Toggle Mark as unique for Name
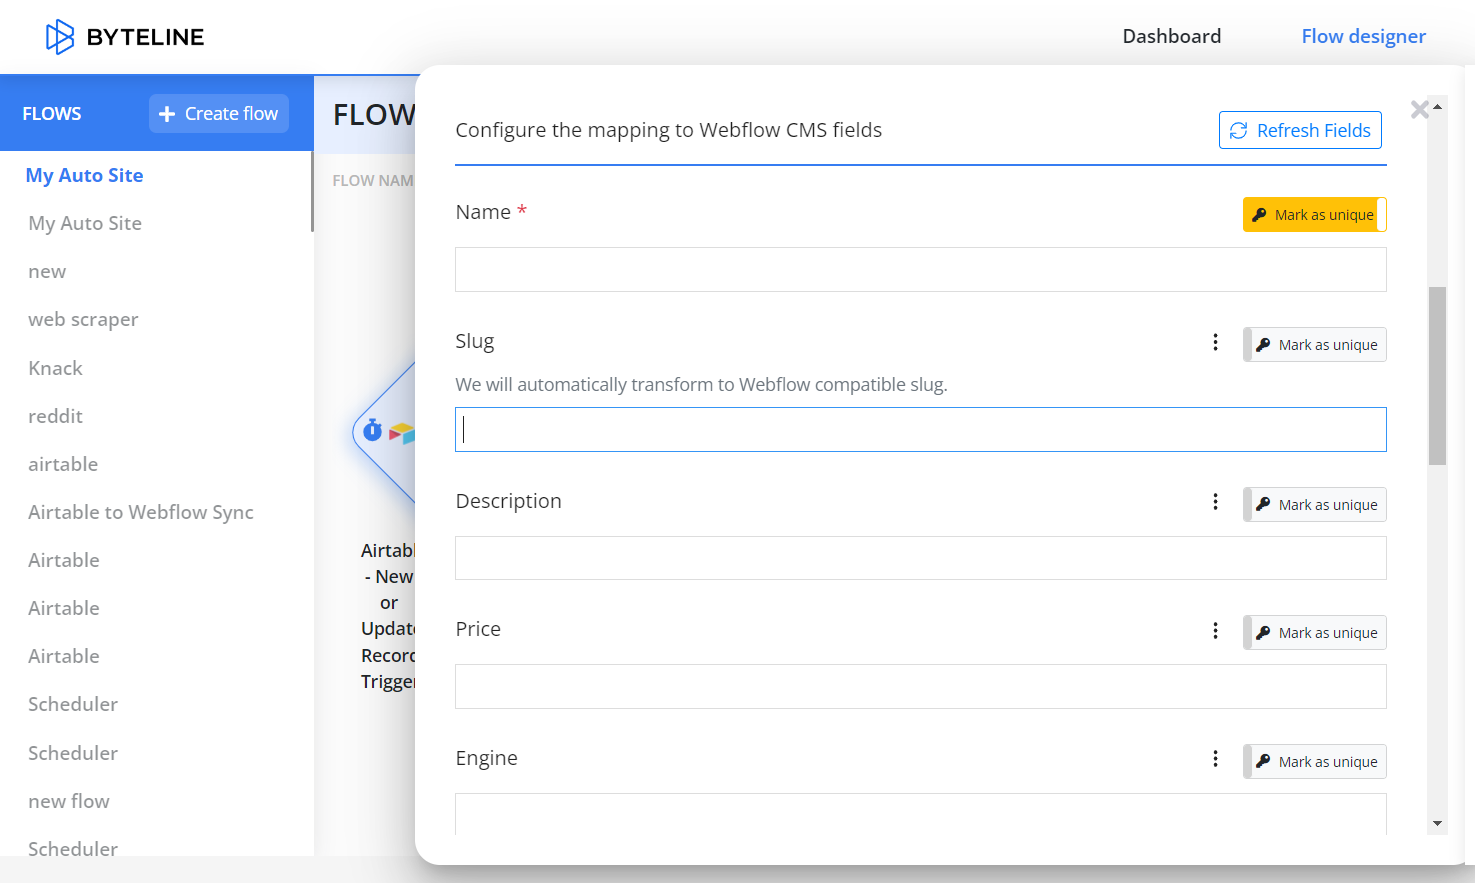 click(x=1314, y=215)
